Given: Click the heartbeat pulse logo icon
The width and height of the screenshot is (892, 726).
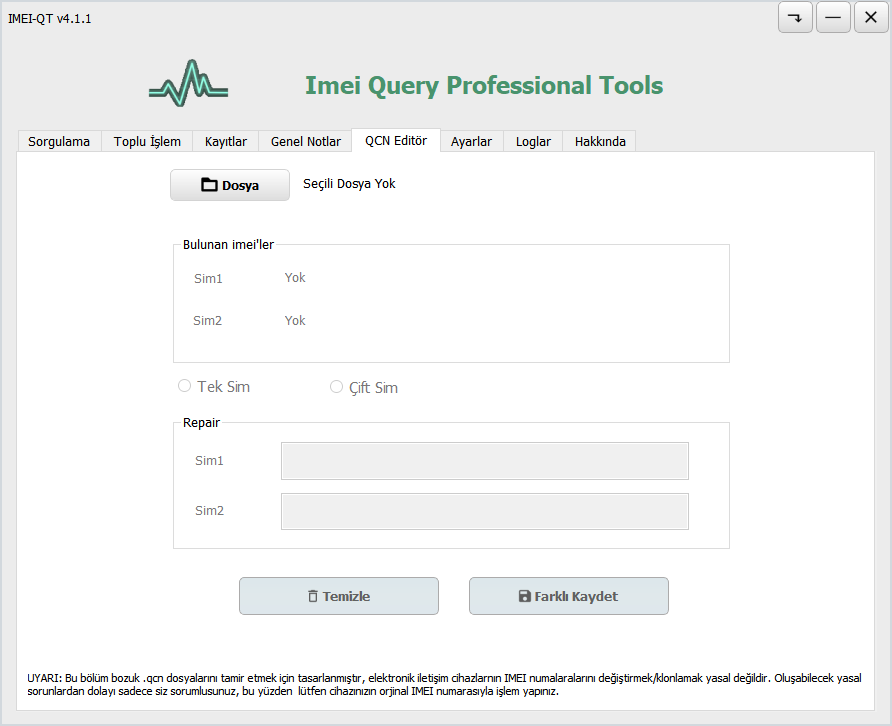Looking at the screenshot, I should tap(188, 84).
